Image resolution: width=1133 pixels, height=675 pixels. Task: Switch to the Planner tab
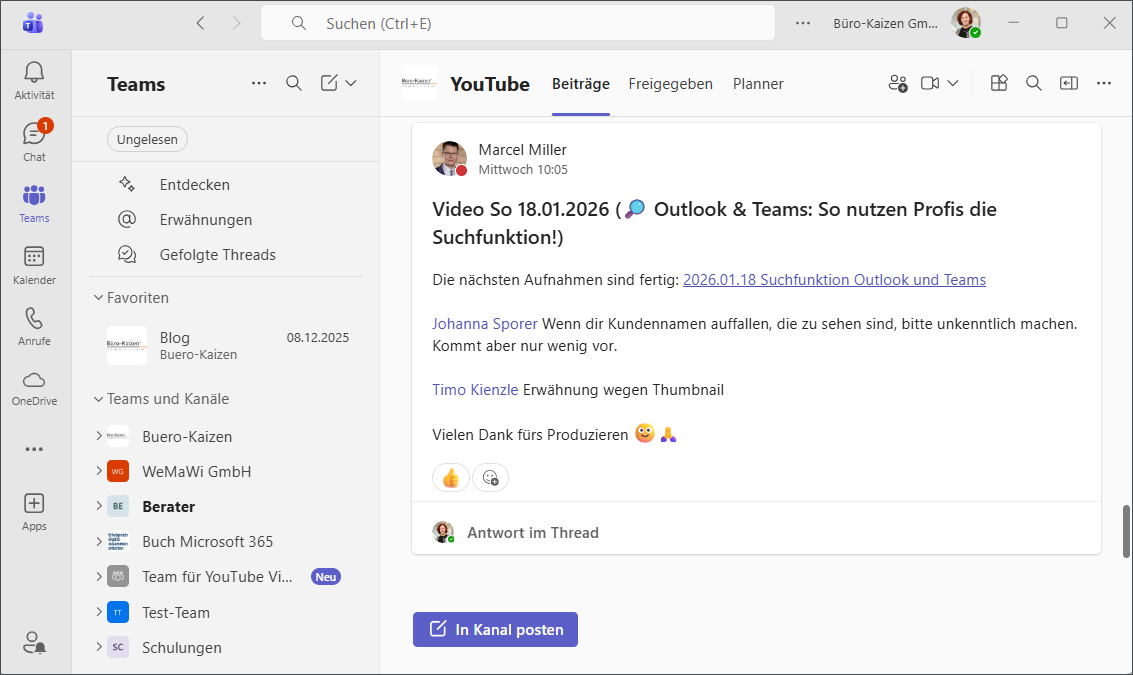[758, 84]
